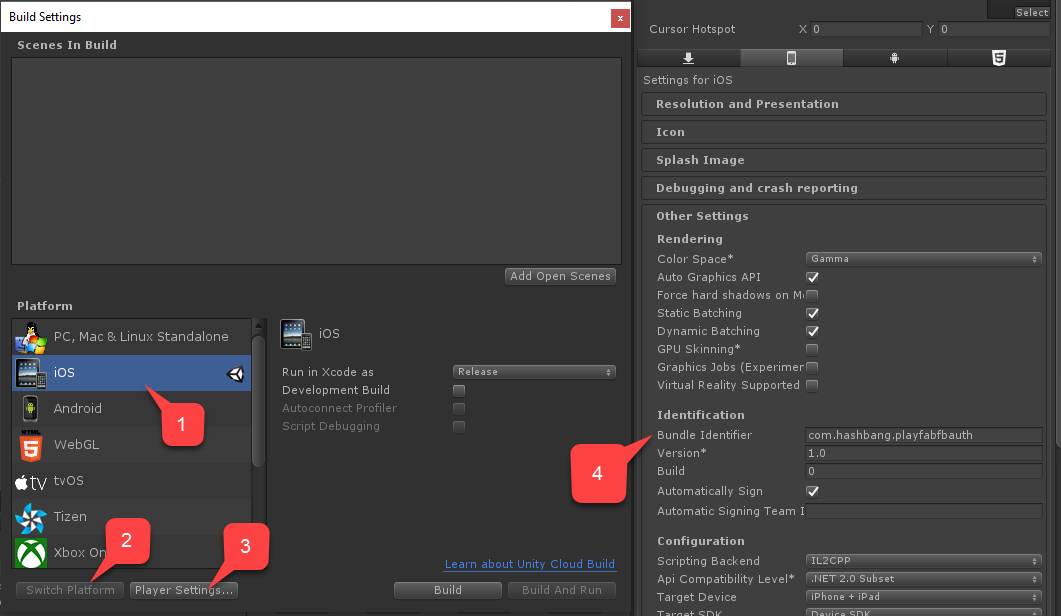Select the Xbox One icon
Image resolution: width=1061 pixels, height=616 pixels.
pyautogui.click(x=30, y=554)
